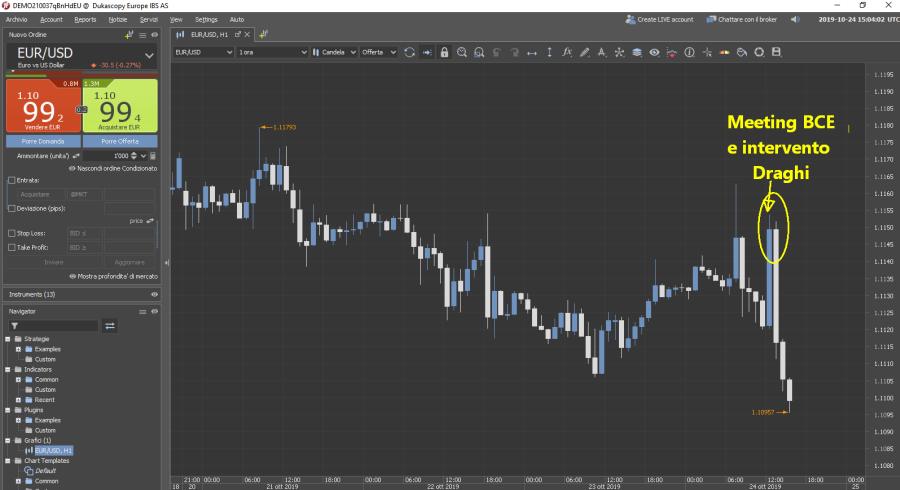
Task: Click the fx indicators icon
Action: [567, 52]
